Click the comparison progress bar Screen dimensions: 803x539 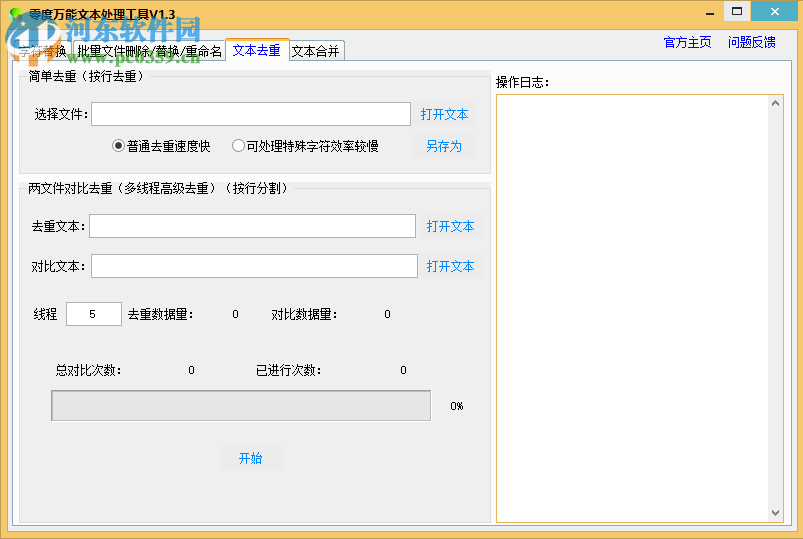coord(241,406)
